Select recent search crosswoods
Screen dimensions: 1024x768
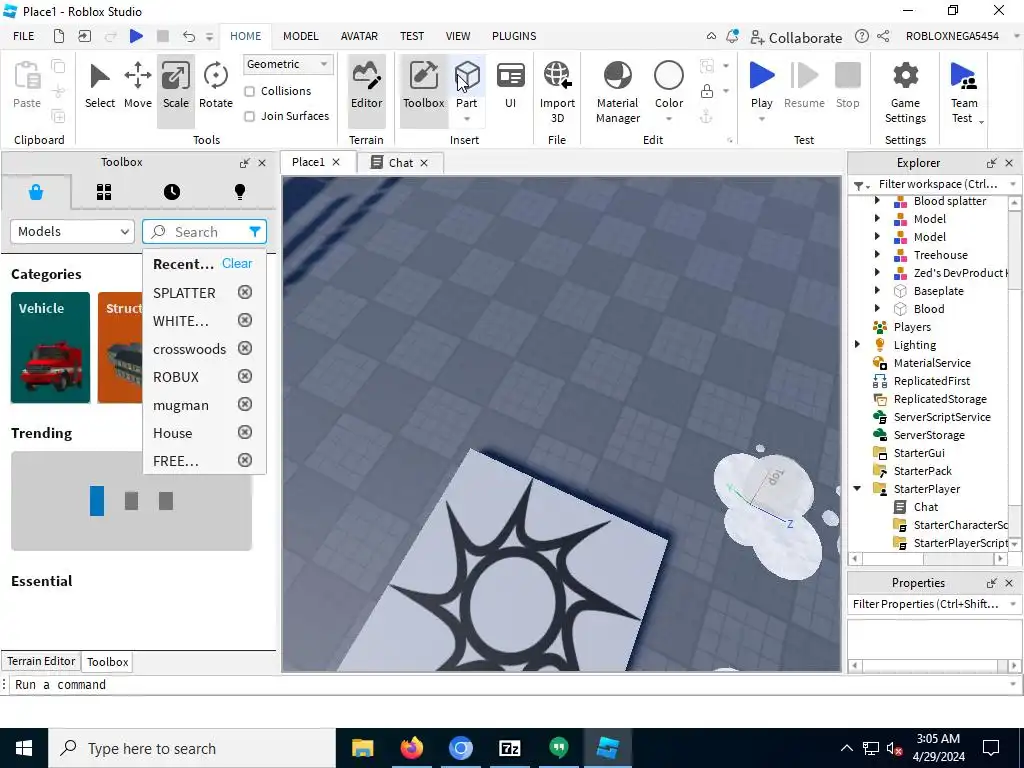[x=189, y=349]
